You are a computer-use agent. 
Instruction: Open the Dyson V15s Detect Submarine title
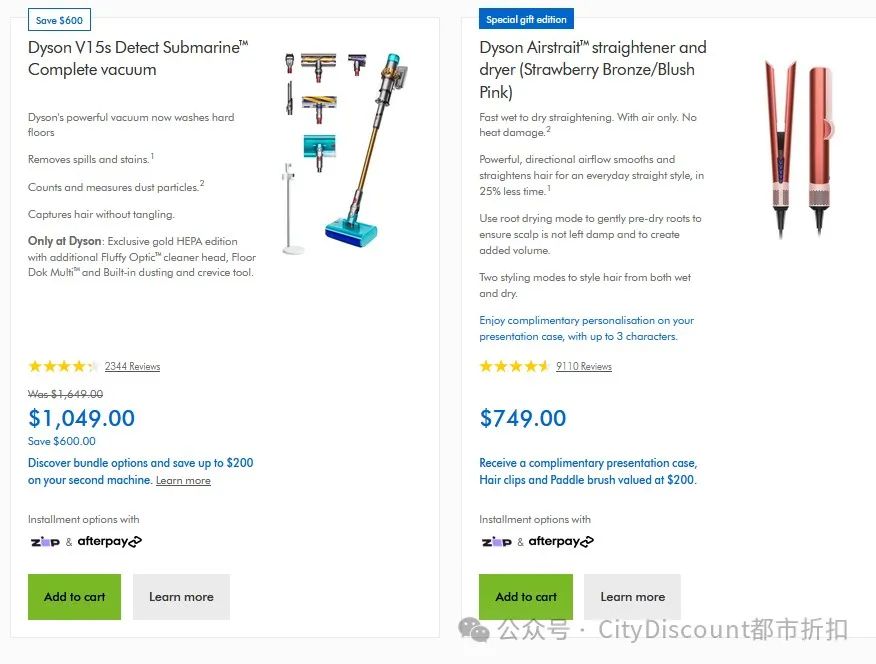(x=137, y=58)
